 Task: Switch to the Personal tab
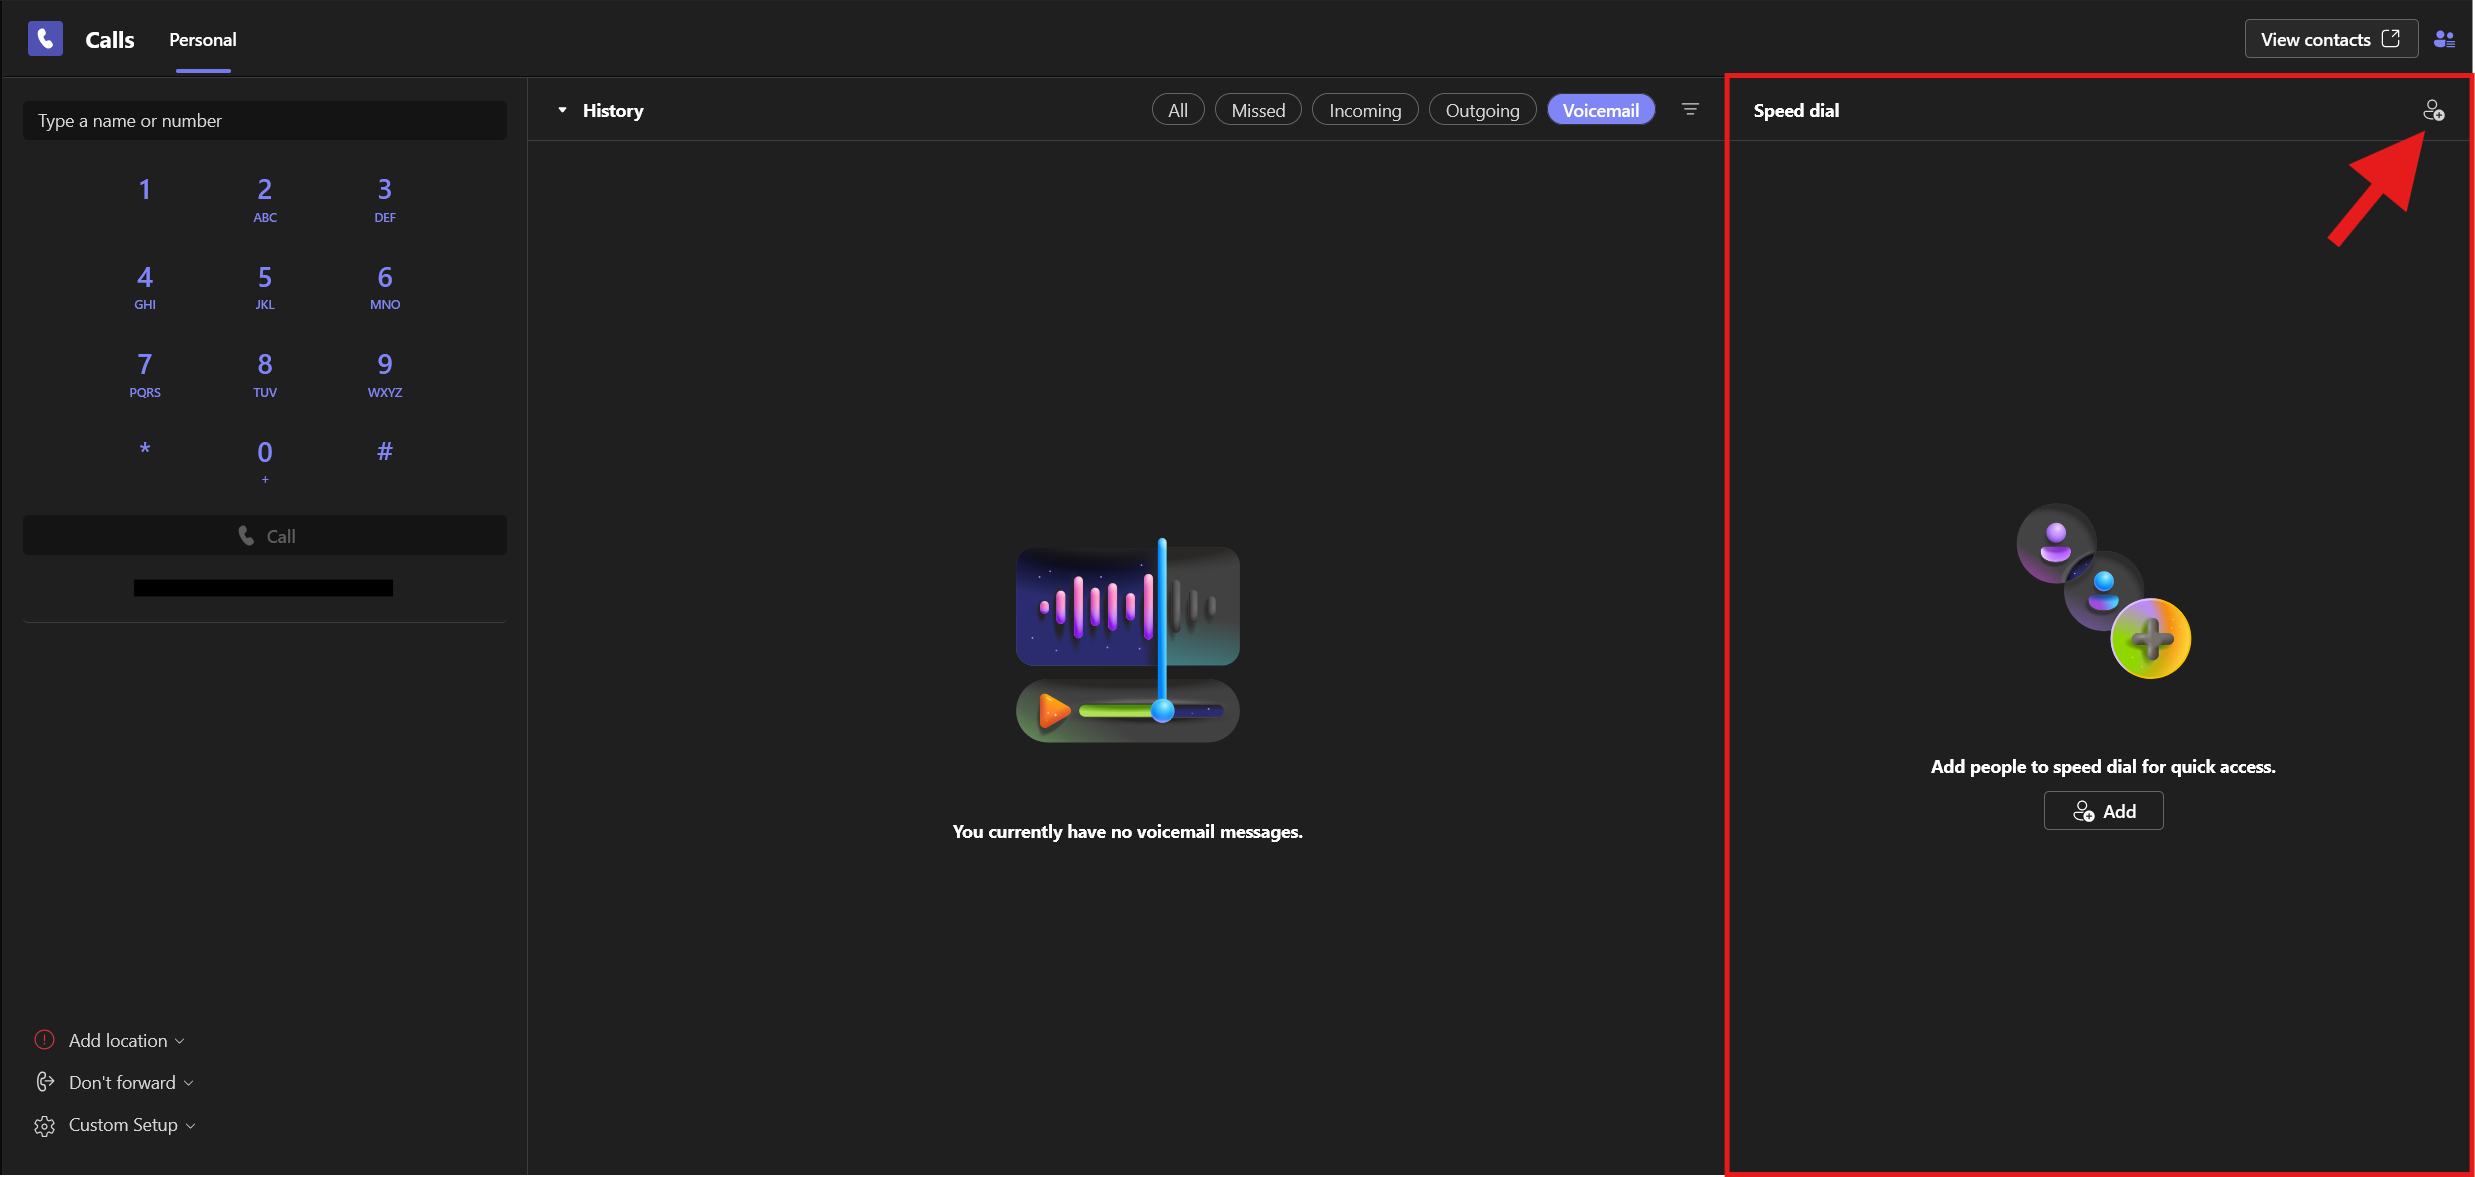[x=203, y=40]
